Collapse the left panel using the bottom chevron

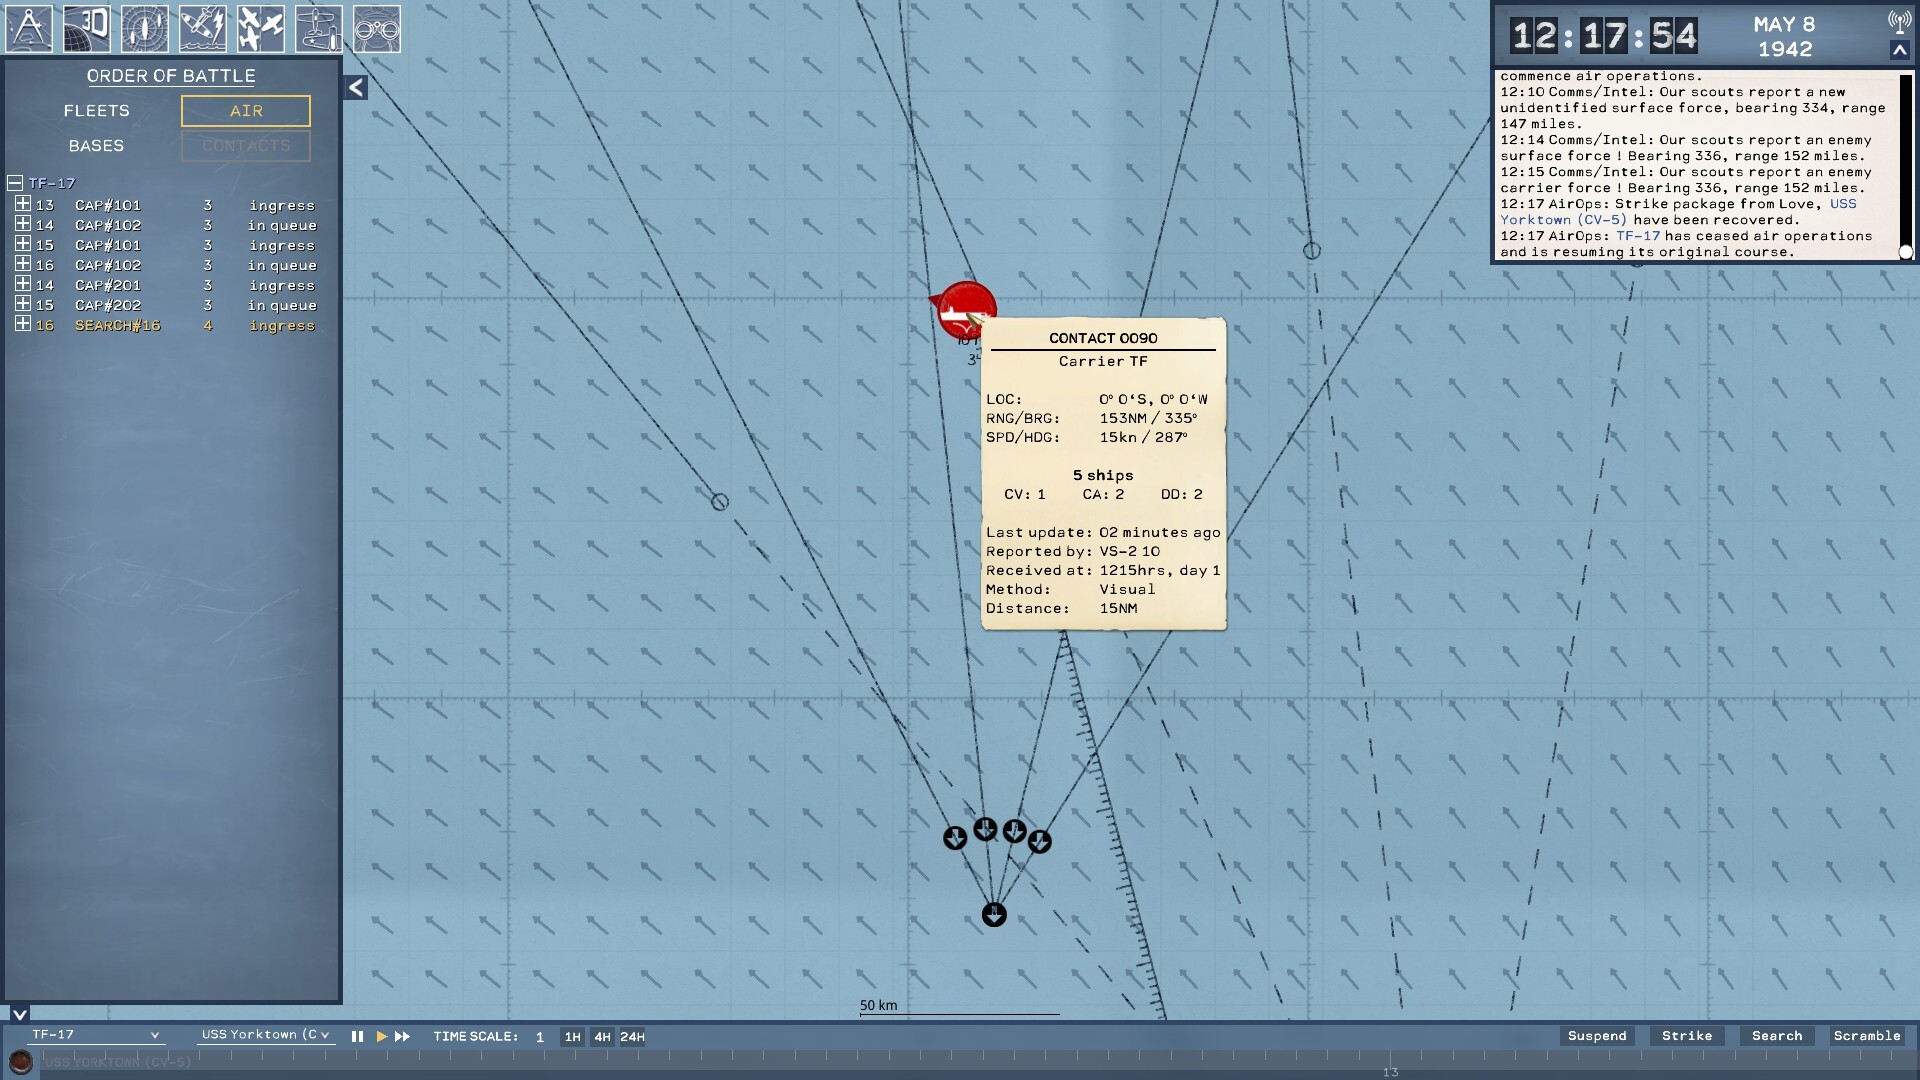(19, 1013)
